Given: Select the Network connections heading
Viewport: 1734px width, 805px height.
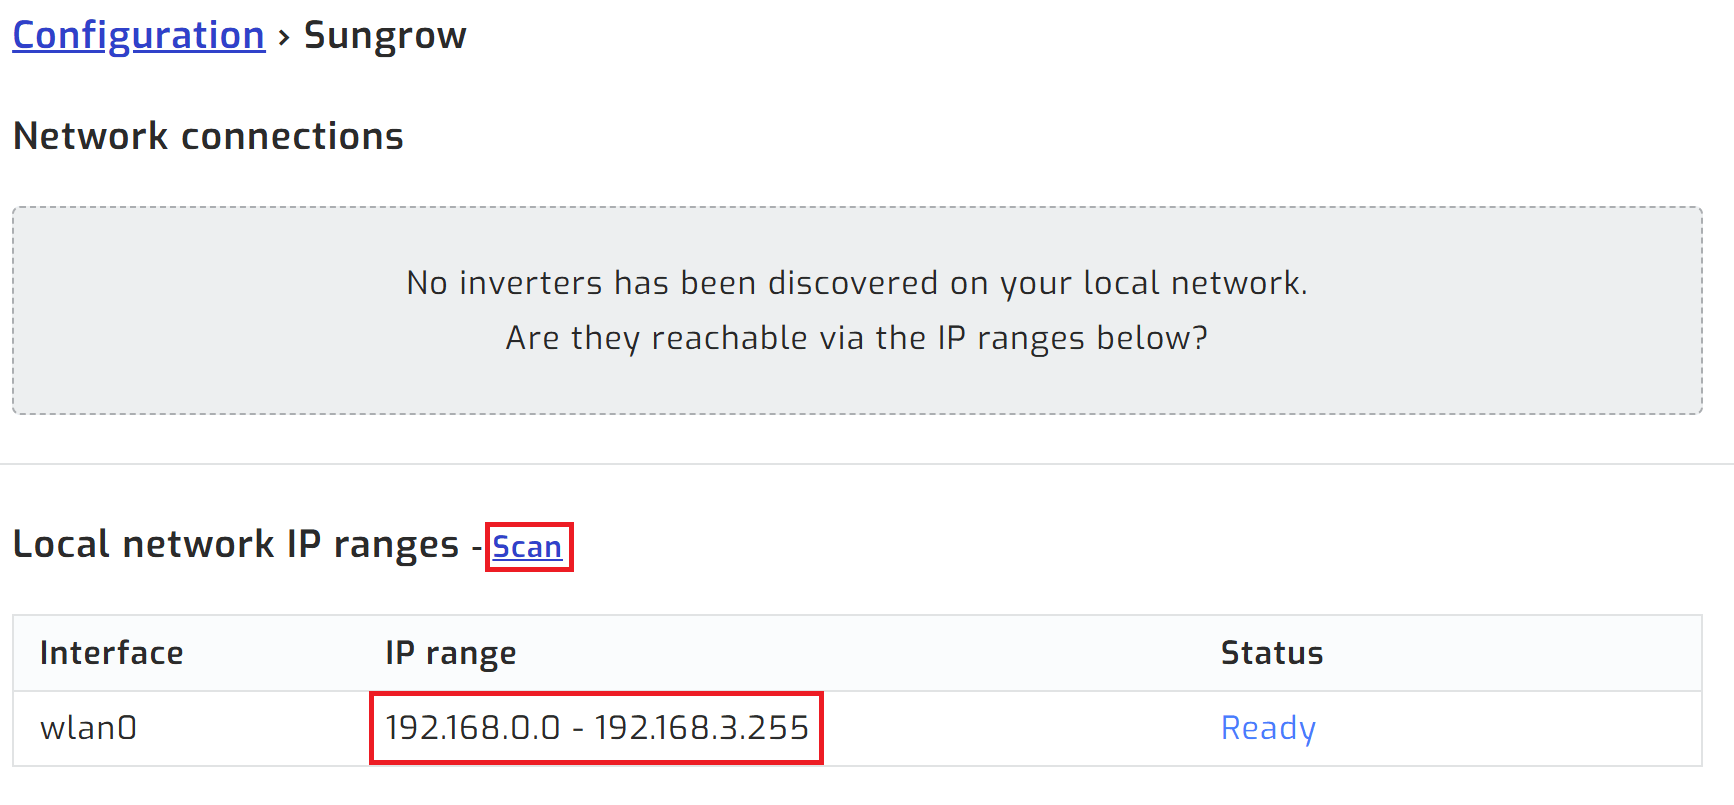Looking at the screenshot, I should 207,135.
